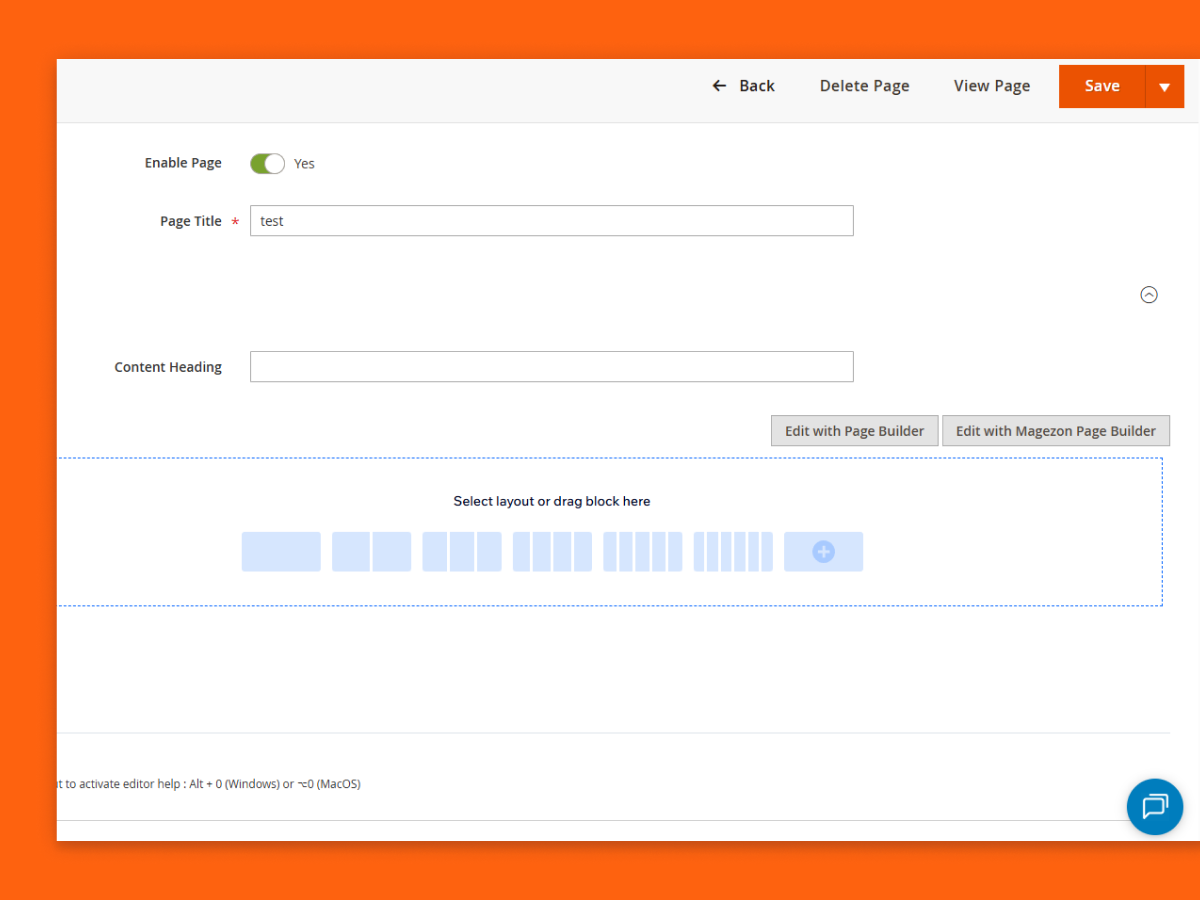The width and height of the screenshot is (1200, 900).
Task: Open the editor with Page Builder
Action: tap(854, 430)
